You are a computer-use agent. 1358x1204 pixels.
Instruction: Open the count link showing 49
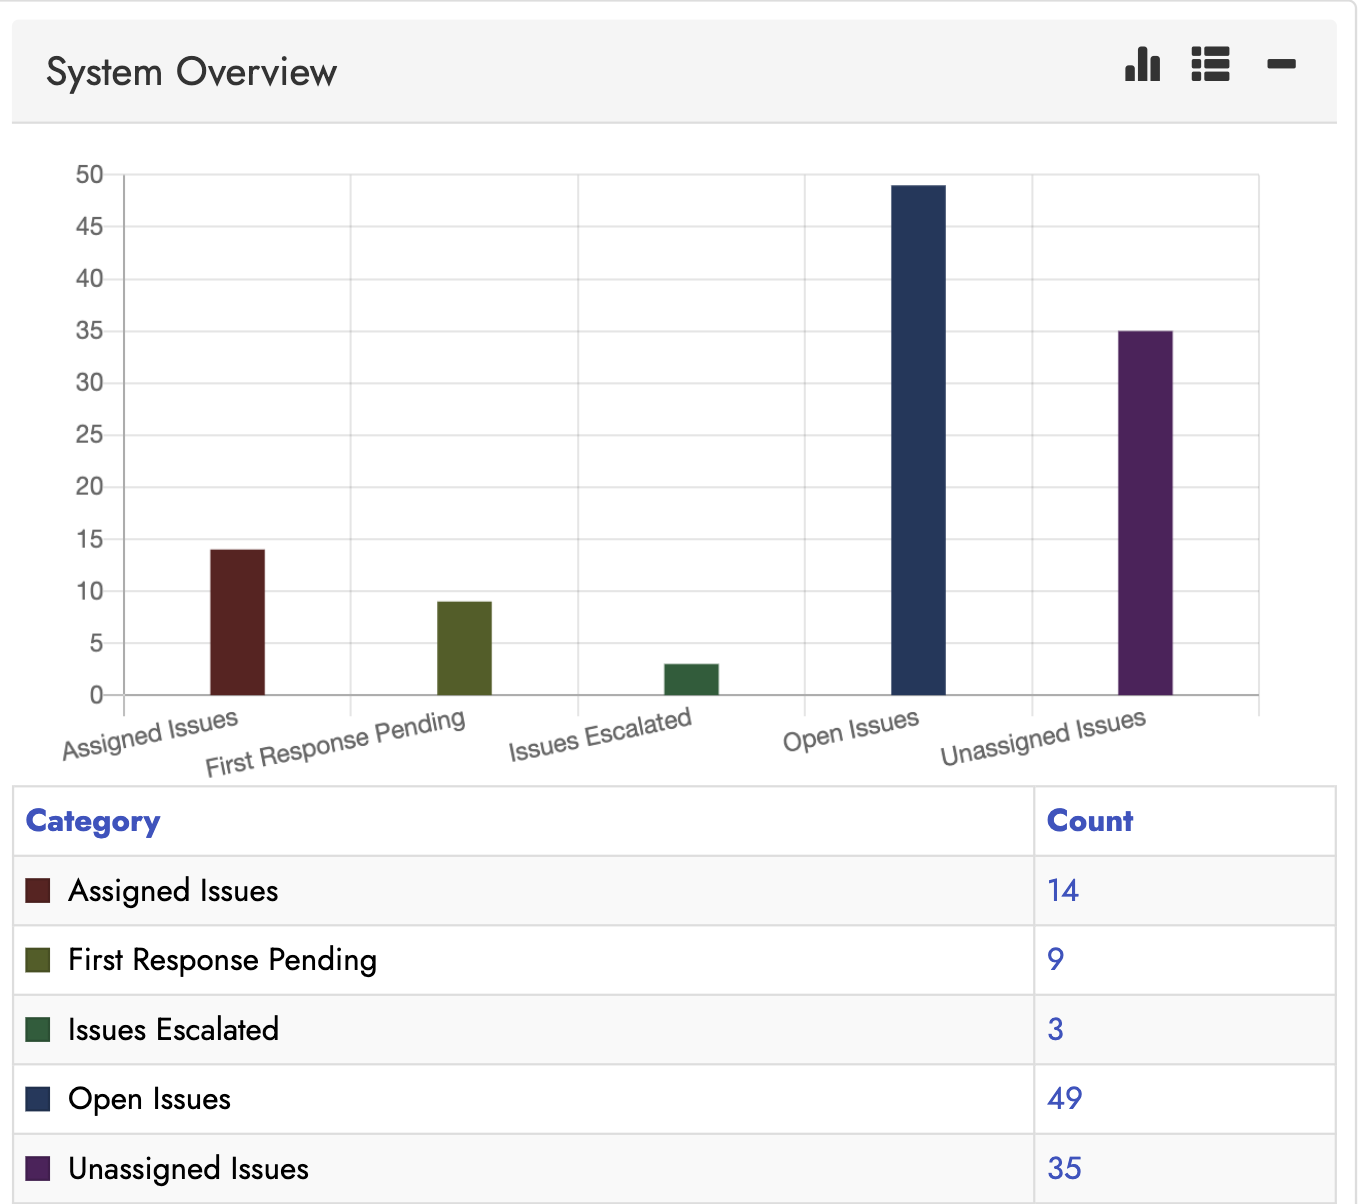point(1065,1097)
